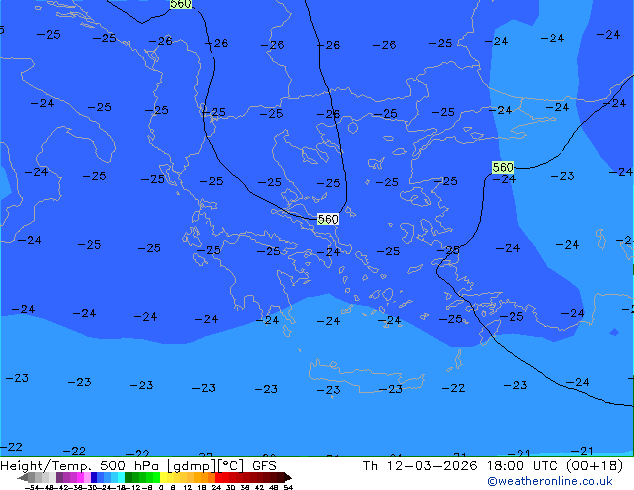
Task: Click the dark maroon arrow end of the legend
Action: point(288,477)
